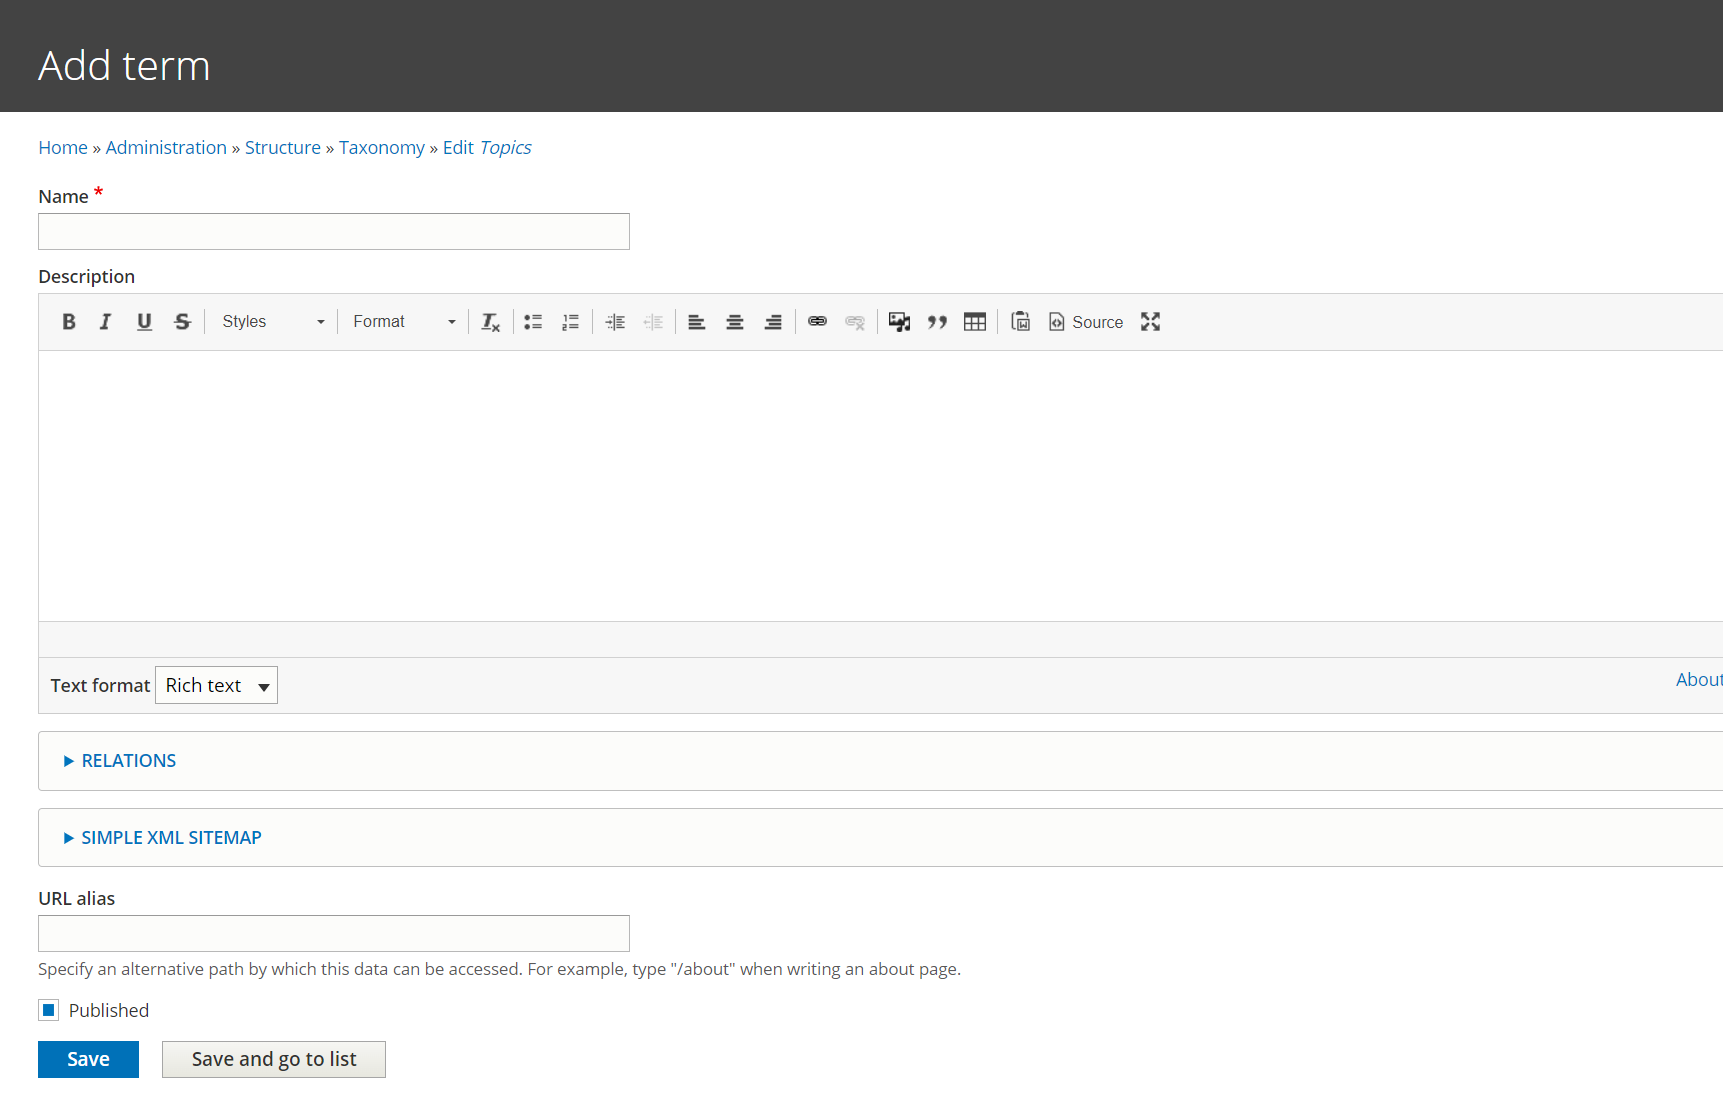Toggle bold formatting in editor
This screenshot has width=1723, height=1113.
point(69,322)
